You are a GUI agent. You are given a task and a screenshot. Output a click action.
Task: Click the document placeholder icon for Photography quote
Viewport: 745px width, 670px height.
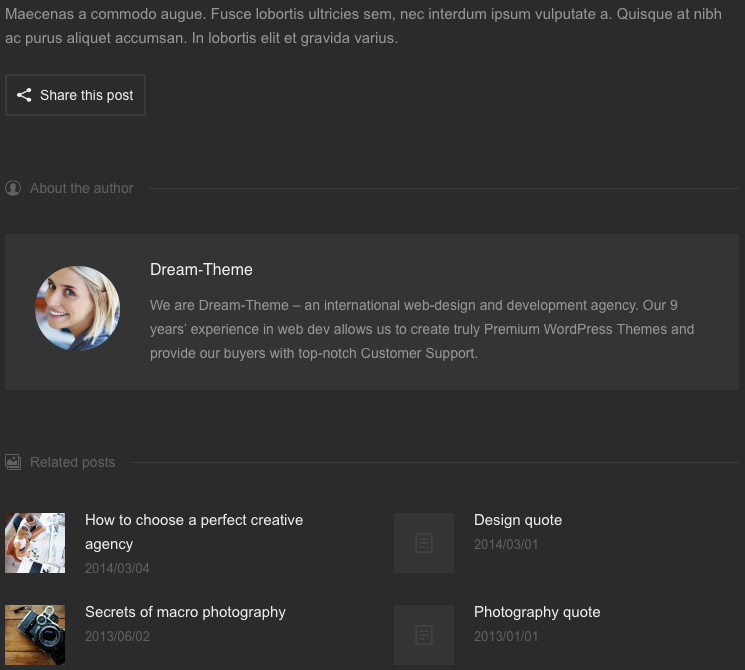coord(424,635)
